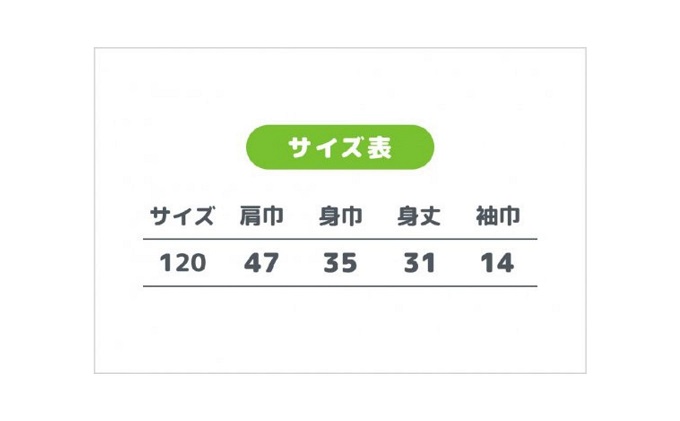Click the line beneath the table headers
Viewport: 680px width, 421px height.
coord(340,239)
